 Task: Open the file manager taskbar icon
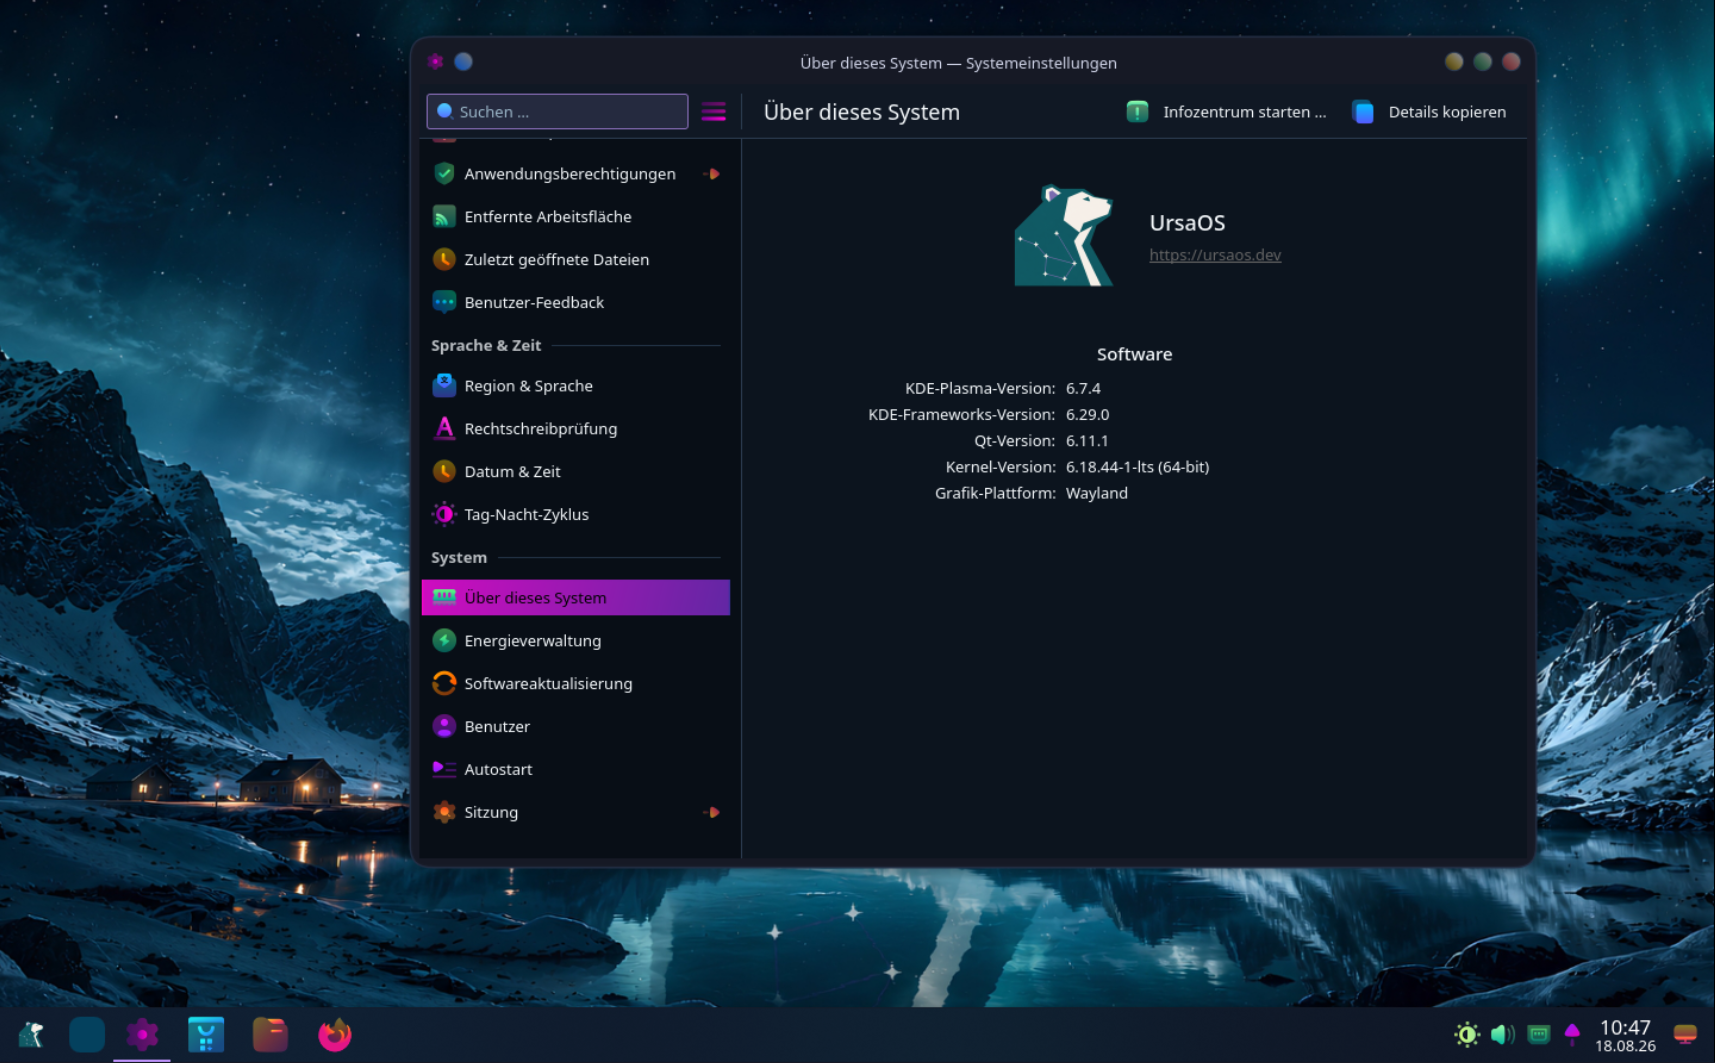pyautogui.click(x=270, y=1035)
